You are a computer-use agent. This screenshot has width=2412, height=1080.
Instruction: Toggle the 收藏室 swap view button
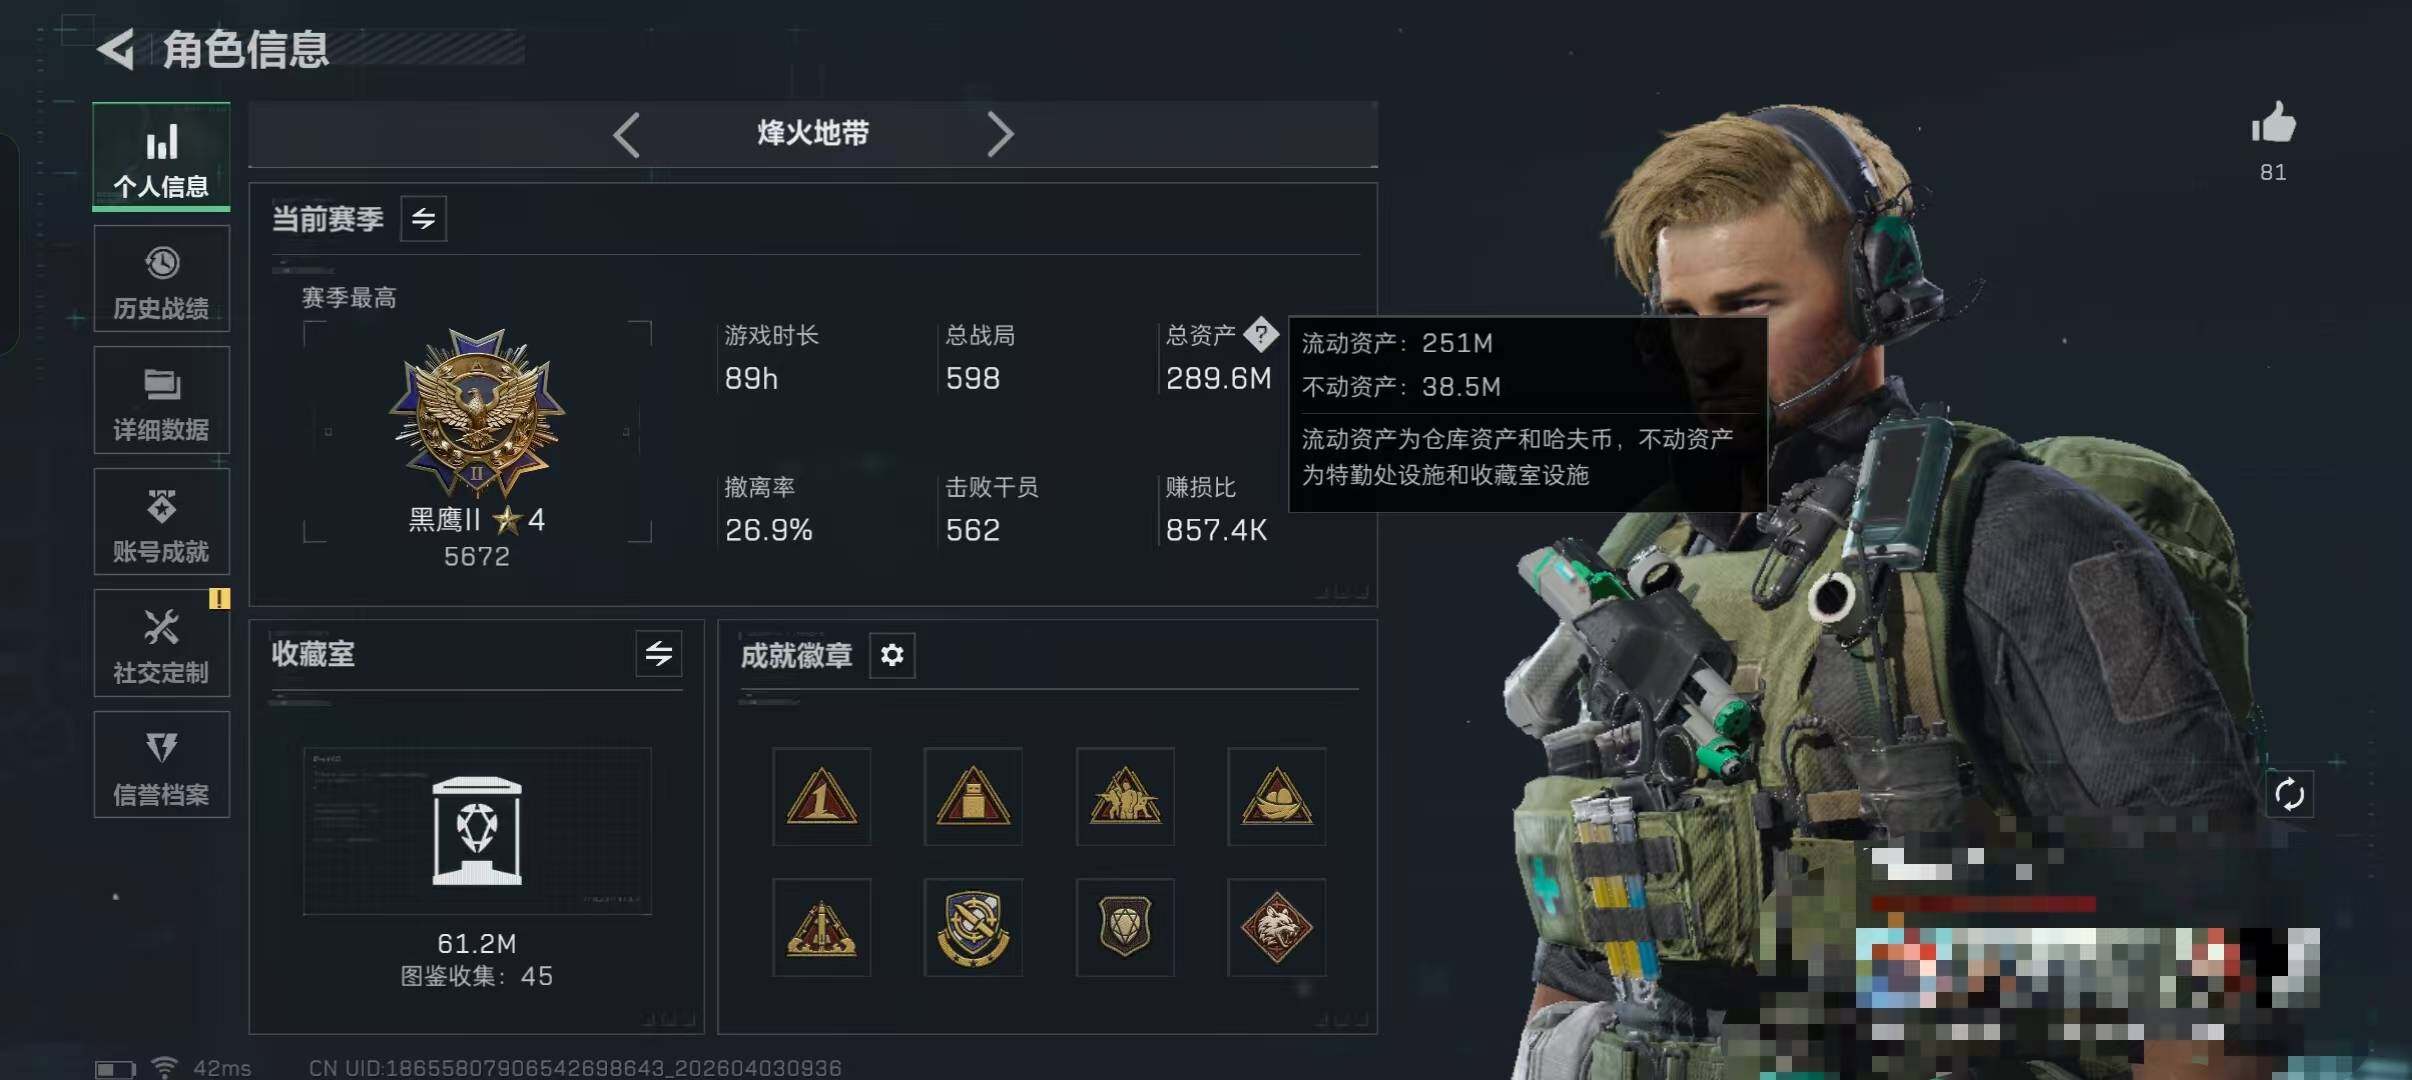[659, 654]
